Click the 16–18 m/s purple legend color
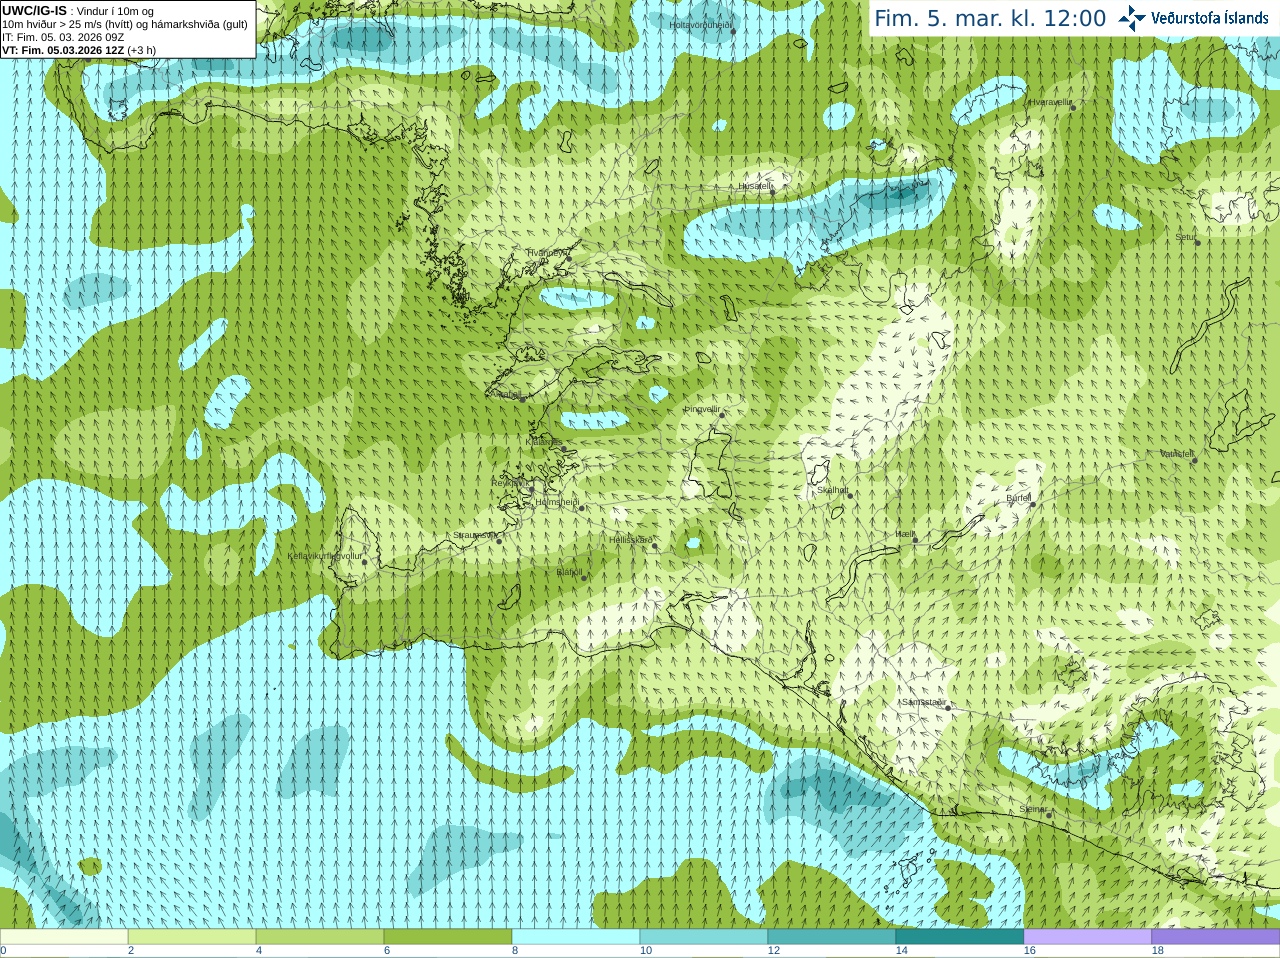The height and width of the screenshot is (958, 1280). click(1088, 937)
